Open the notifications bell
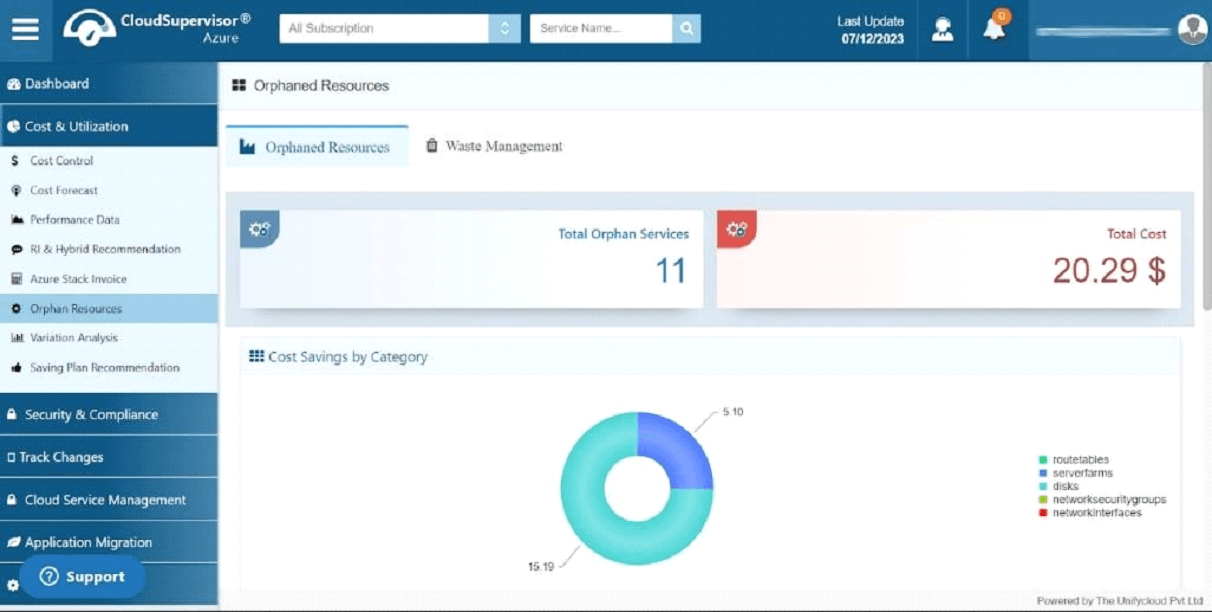Viewport: 1212px width, 612px height. [x=994, y=27]
